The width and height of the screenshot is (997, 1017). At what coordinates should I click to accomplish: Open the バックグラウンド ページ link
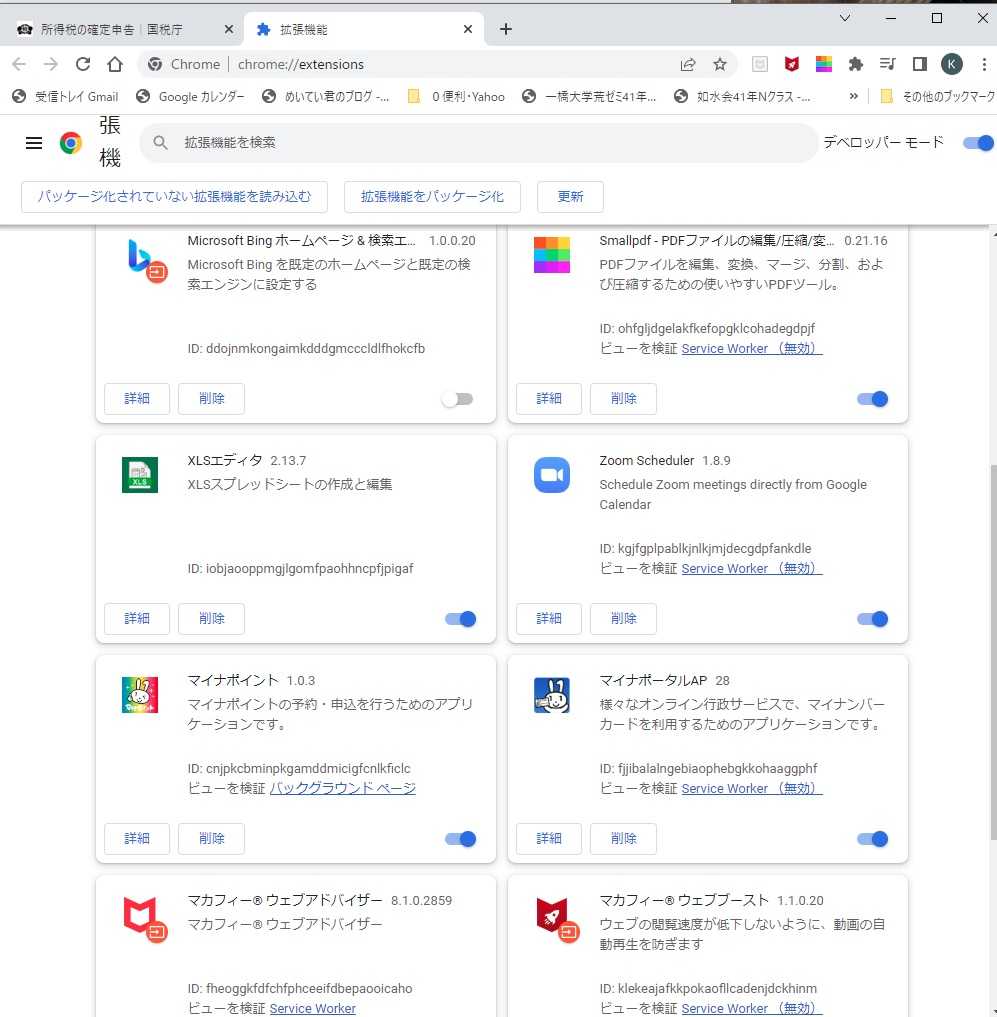pyautogui.click(x=343, y=788)
